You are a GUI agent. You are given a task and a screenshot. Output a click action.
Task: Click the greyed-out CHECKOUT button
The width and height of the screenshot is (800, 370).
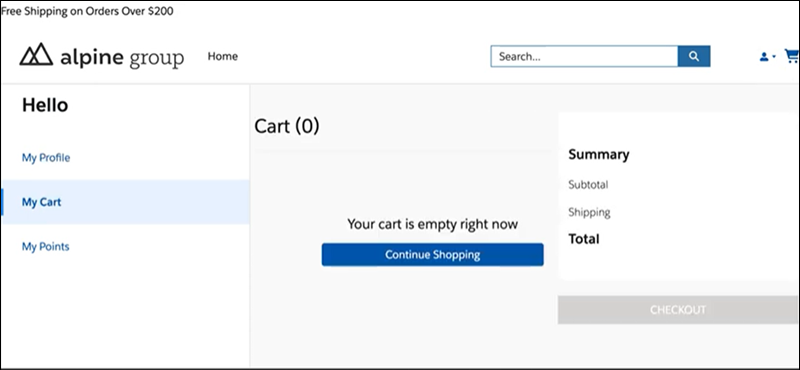pyautogui.click(x=678, y=310)
